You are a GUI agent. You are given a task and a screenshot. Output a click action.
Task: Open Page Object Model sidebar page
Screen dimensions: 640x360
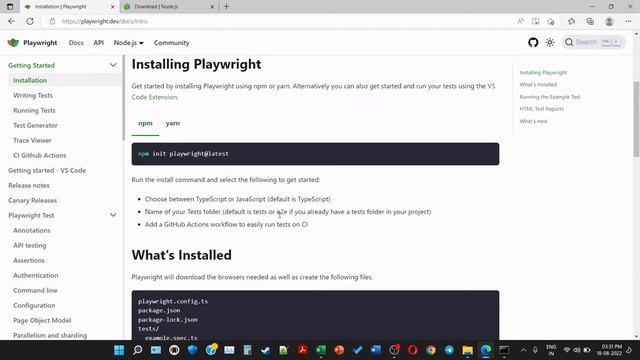click(42, 320)
